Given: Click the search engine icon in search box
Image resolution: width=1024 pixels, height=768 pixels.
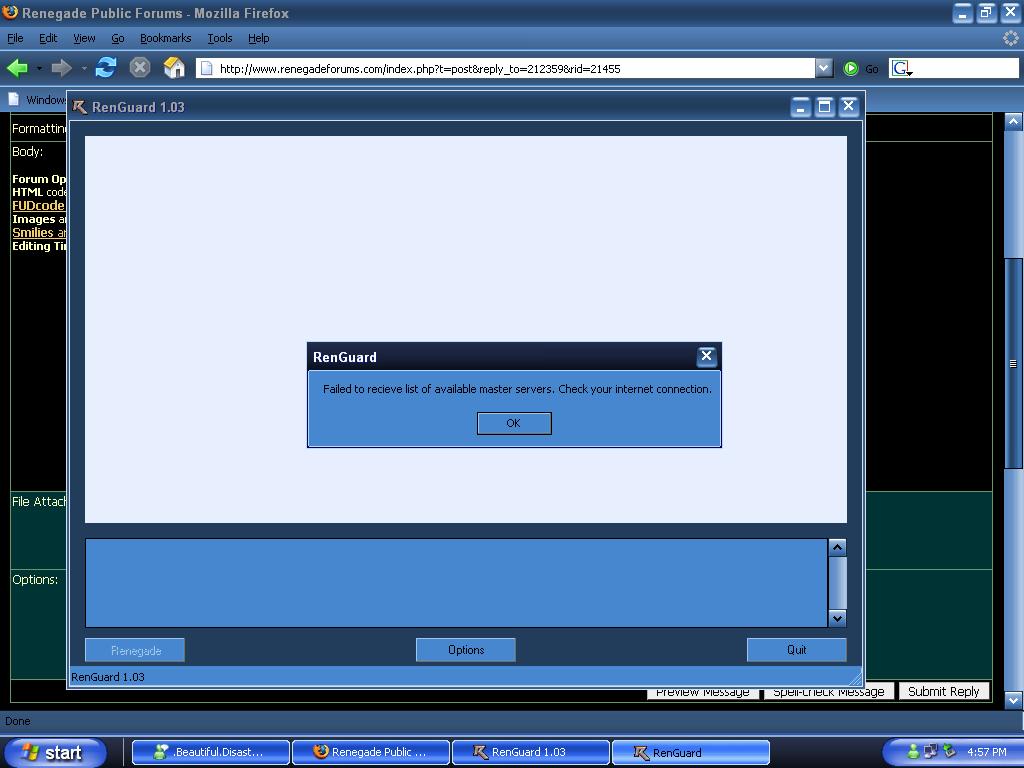Looking at the screenshot, I should pyautogui.click(x=901, y=68).
